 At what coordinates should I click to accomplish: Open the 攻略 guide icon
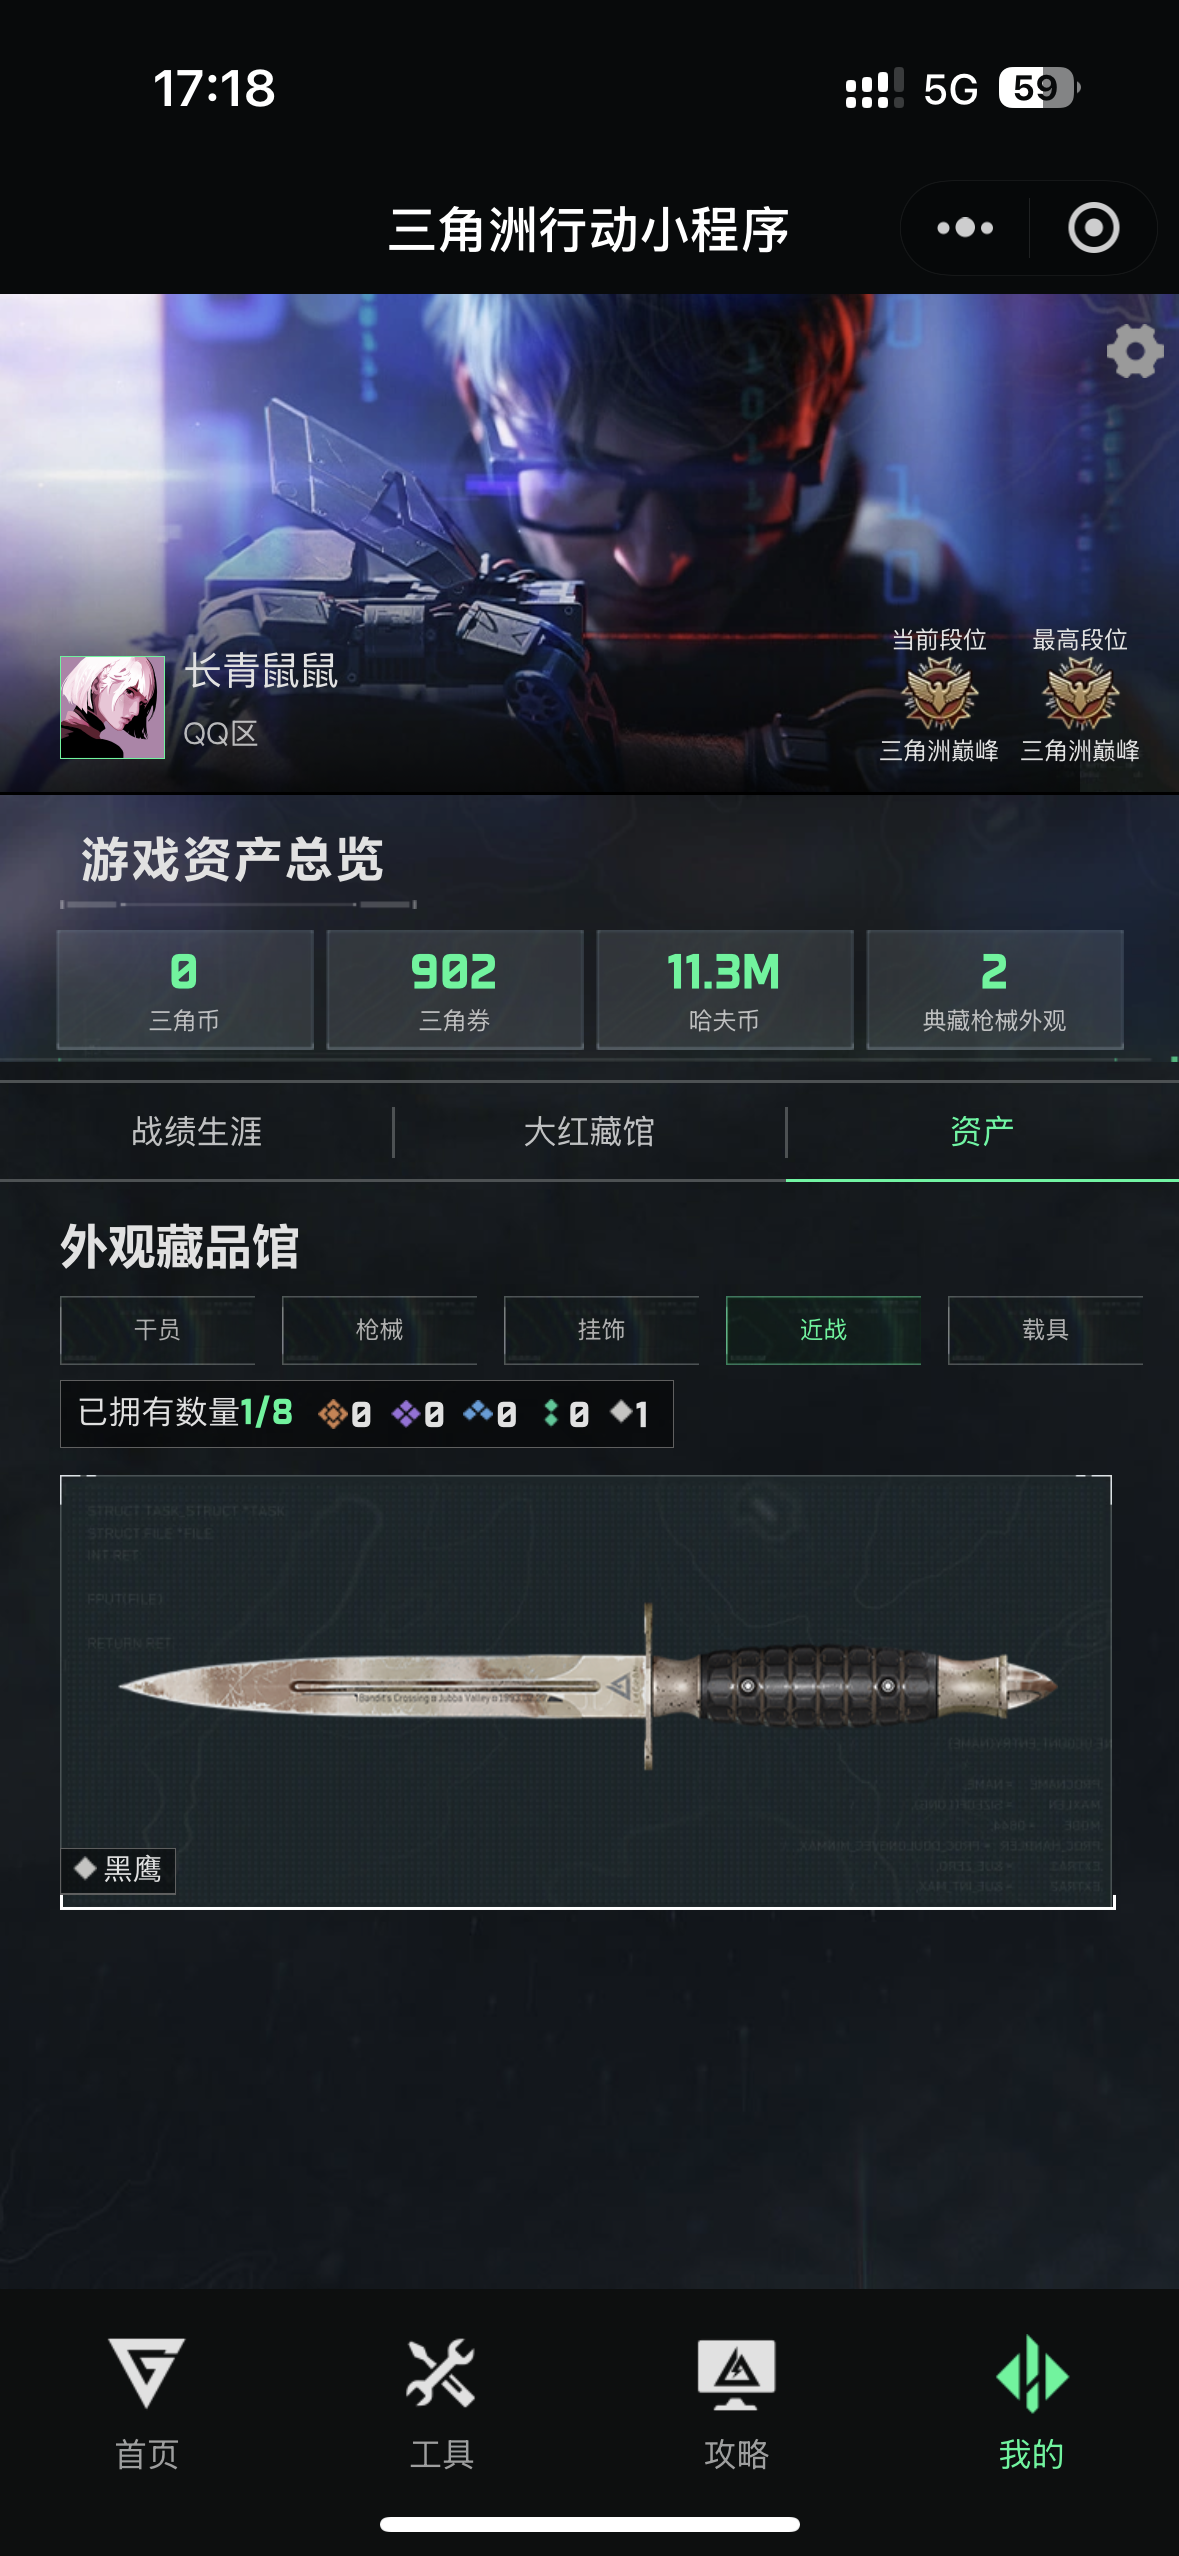[736, 2373]
